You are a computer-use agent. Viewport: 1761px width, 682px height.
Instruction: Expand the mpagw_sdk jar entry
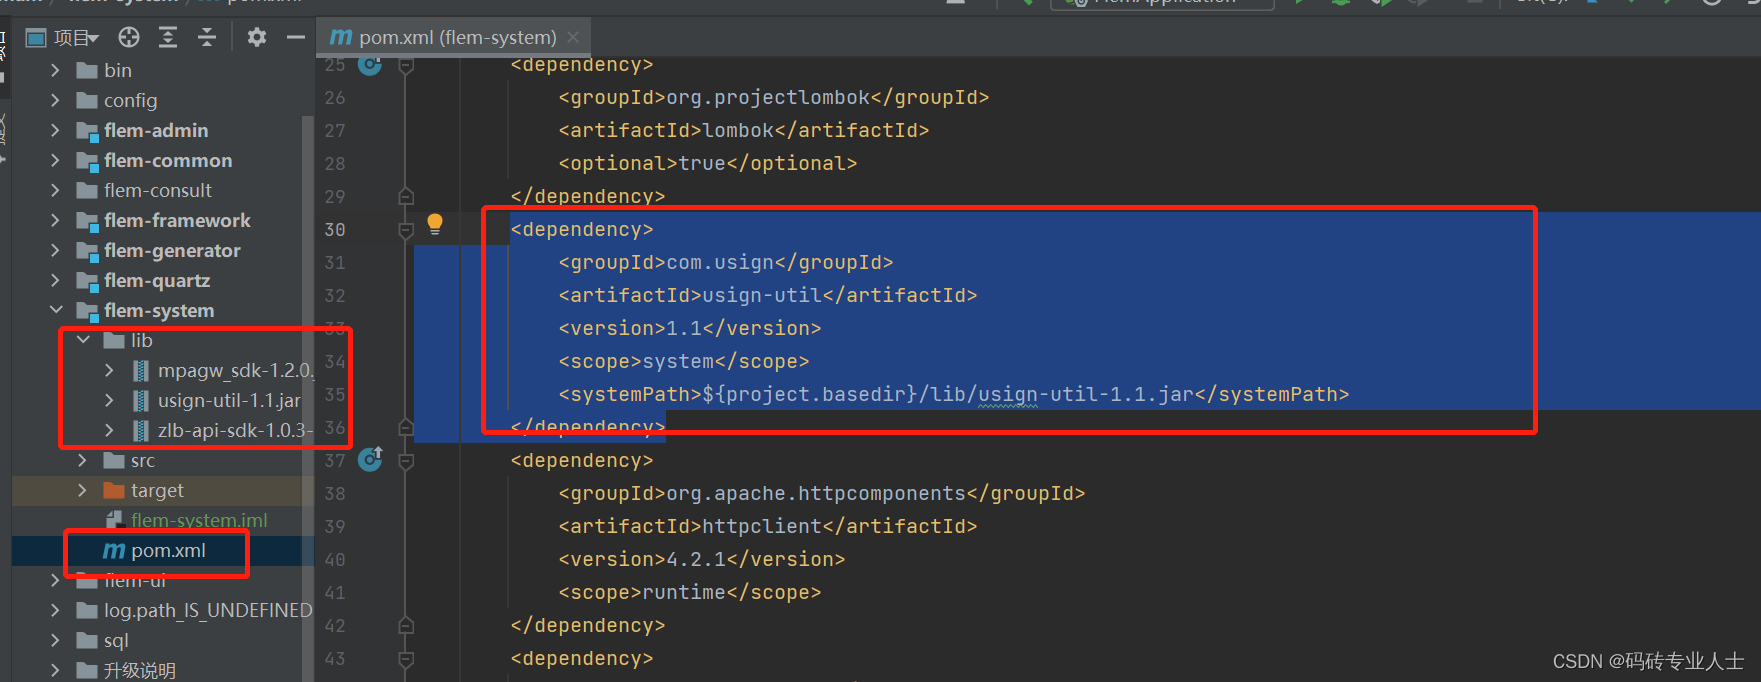coord(109,371)
